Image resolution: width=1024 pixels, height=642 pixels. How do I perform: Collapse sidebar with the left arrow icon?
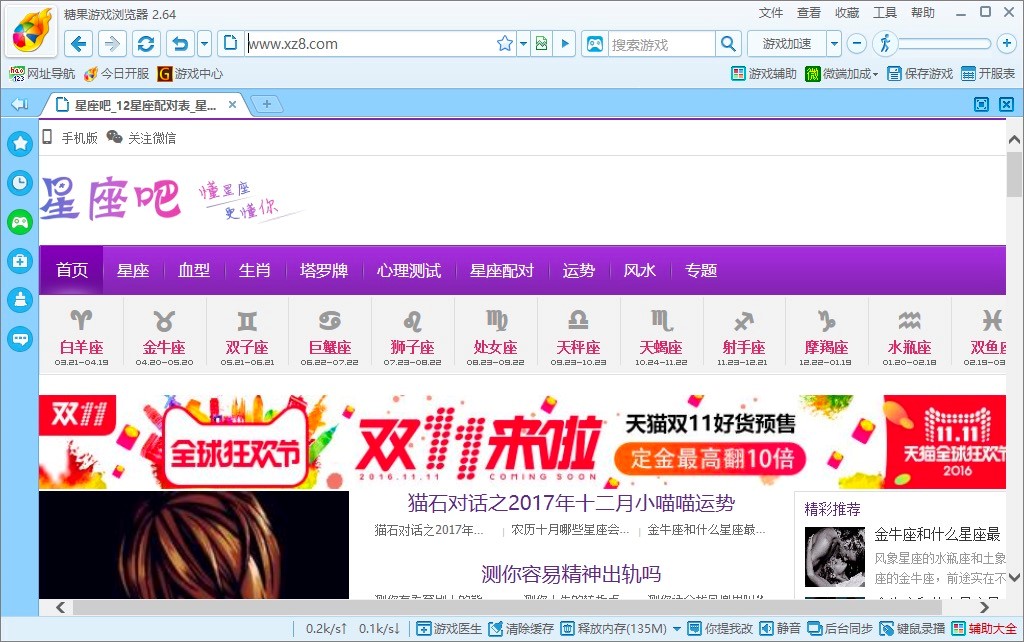pyautogui.click(x=20, y=104)
